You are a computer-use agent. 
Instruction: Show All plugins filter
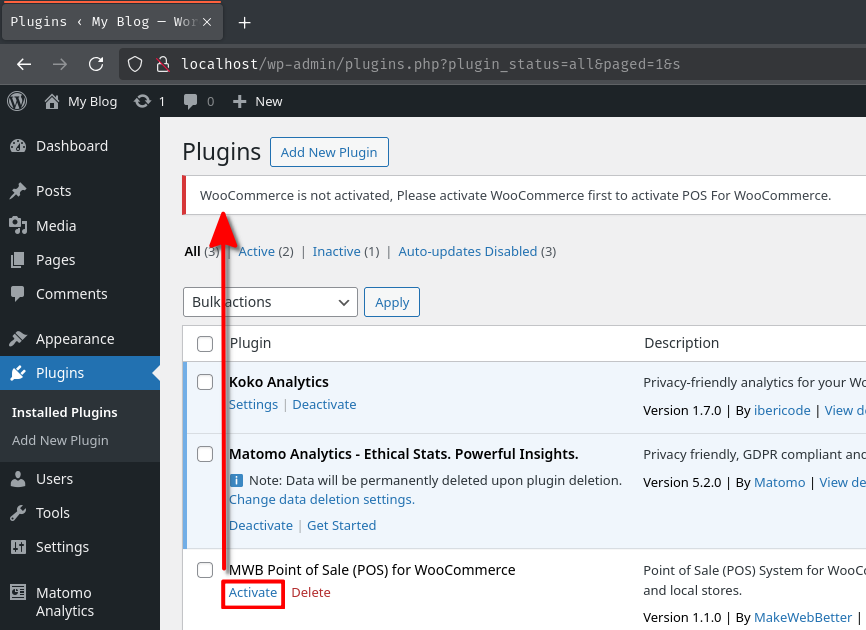(192, 251)
